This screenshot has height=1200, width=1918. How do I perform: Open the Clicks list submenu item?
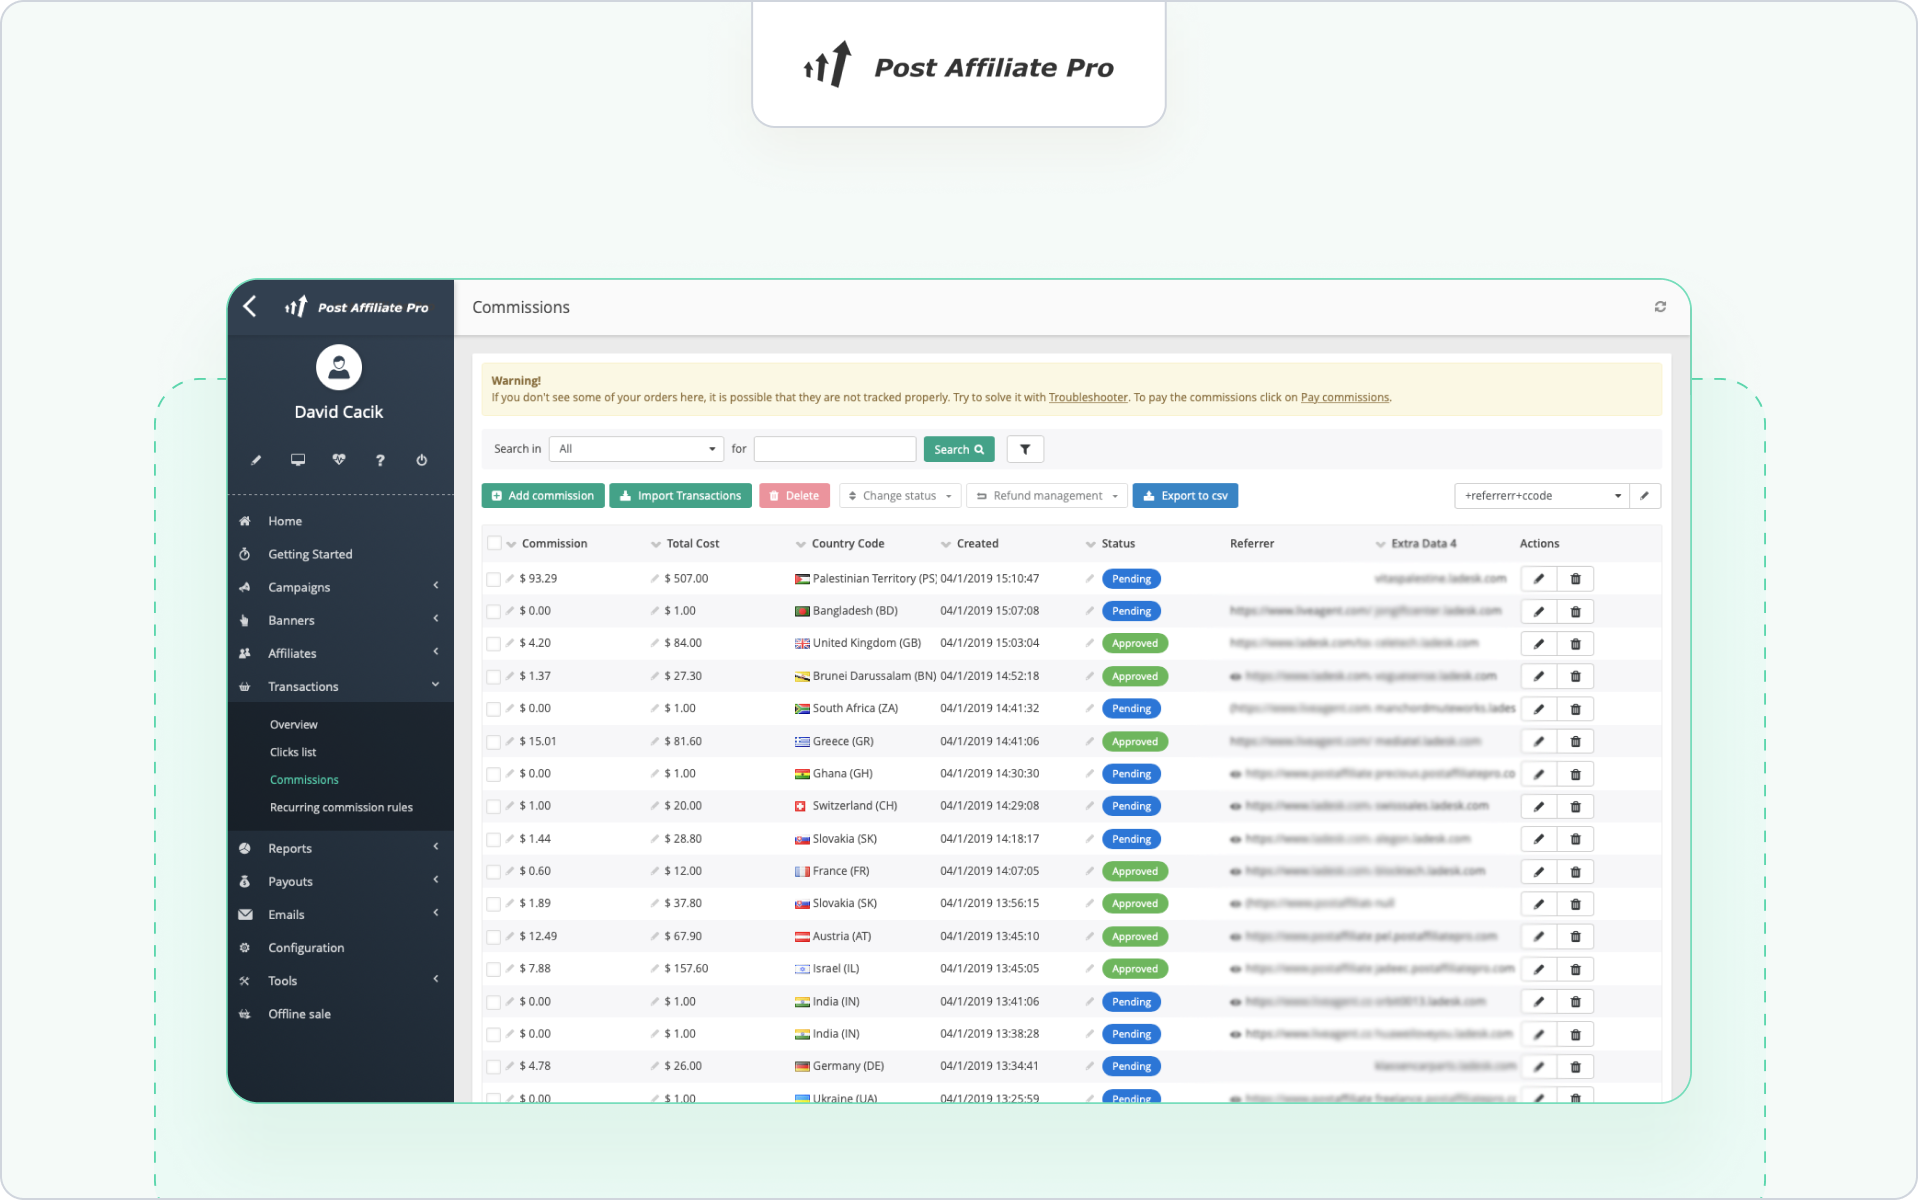[293, 752]
